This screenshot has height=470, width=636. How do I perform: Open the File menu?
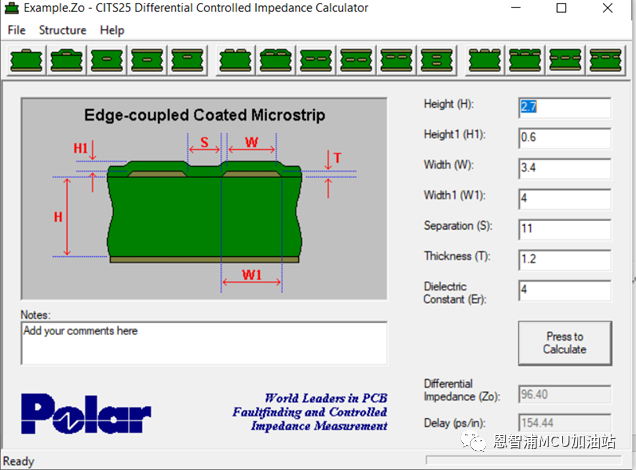(x=16, y=30)
